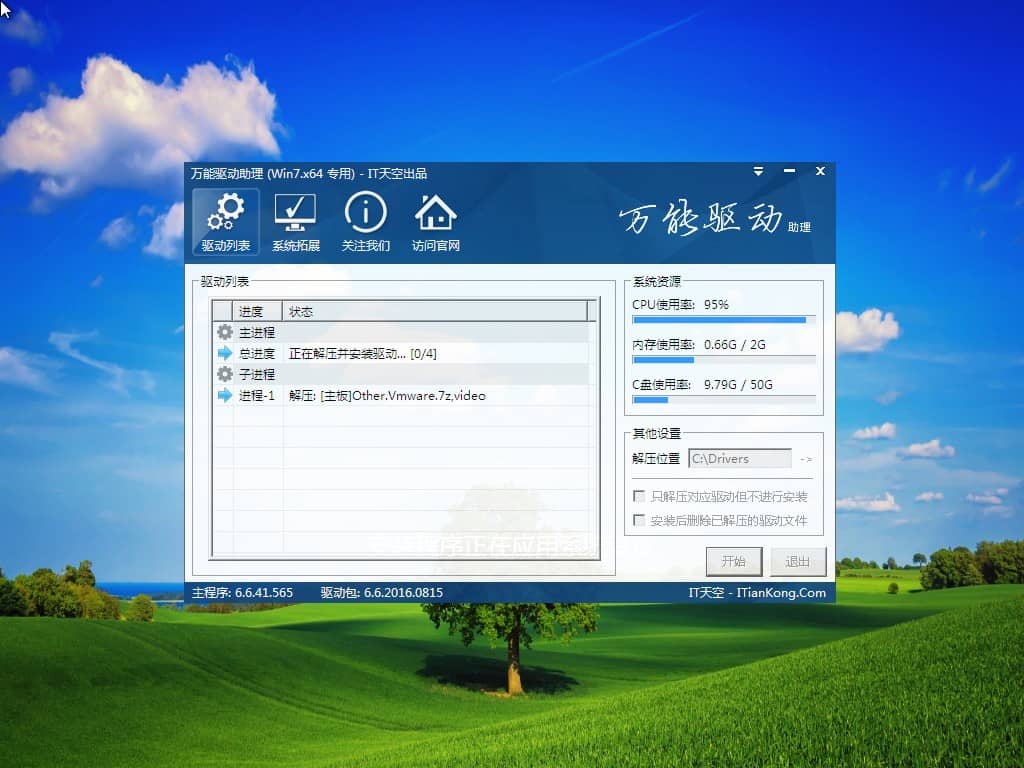Click the 主程序 version 6.6.41.565 text
Image resolution: width=1024 pixels, height=768 pixels.
tap(242, 593)
